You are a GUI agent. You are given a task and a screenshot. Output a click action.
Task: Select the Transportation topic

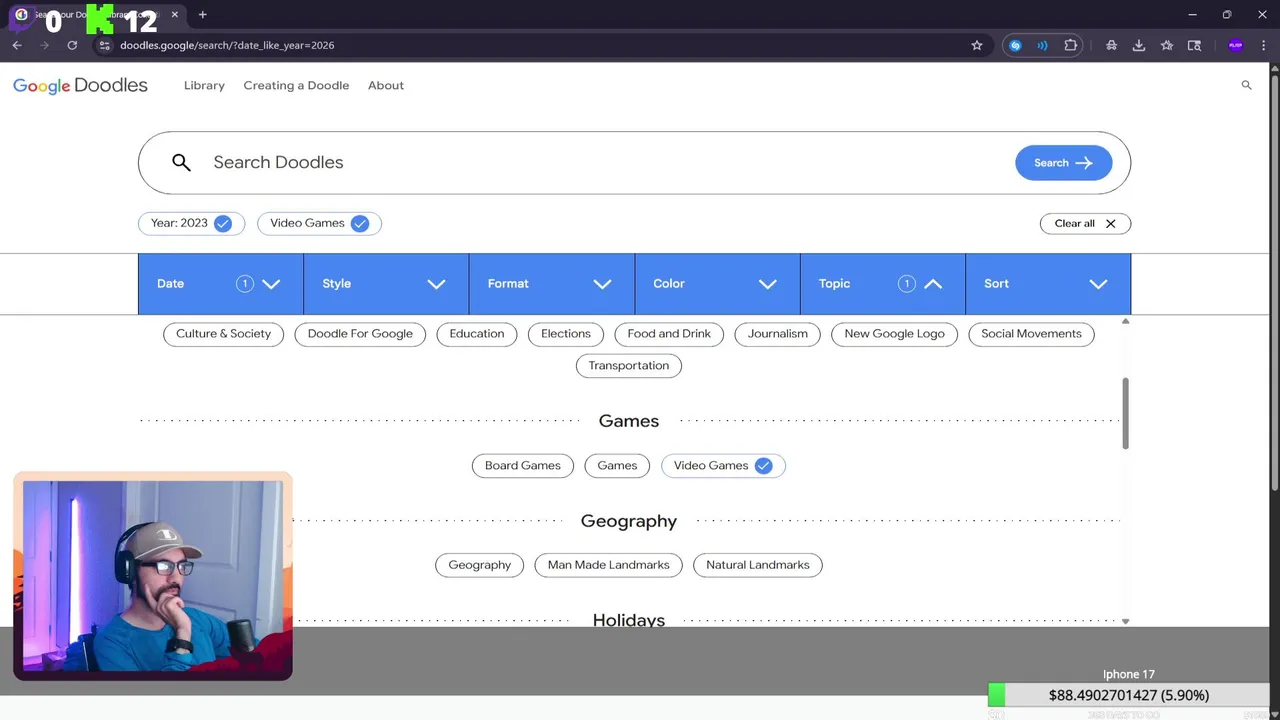coord(628,366)
